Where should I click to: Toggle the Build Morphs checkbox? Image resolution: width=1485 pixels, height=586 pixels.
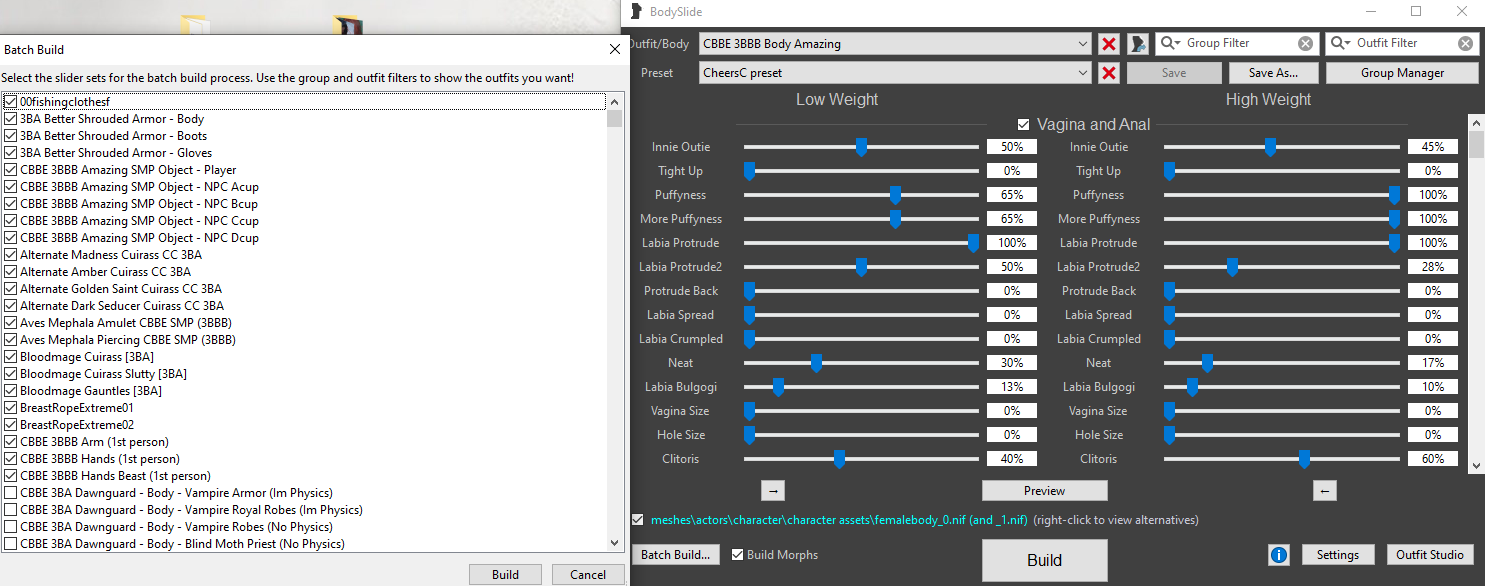tap(738, 555)
